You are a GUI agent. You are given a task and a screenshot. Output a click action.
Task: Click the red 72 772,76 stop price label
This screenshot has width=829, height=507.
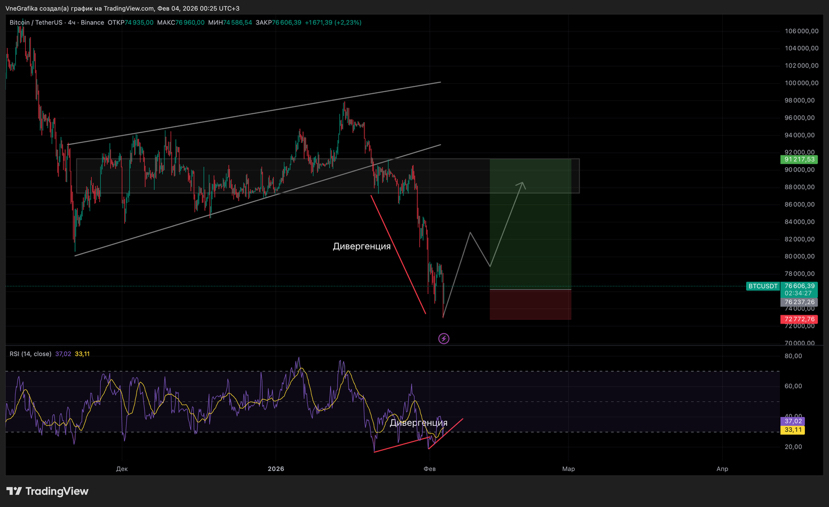click(x=799, y=319)
